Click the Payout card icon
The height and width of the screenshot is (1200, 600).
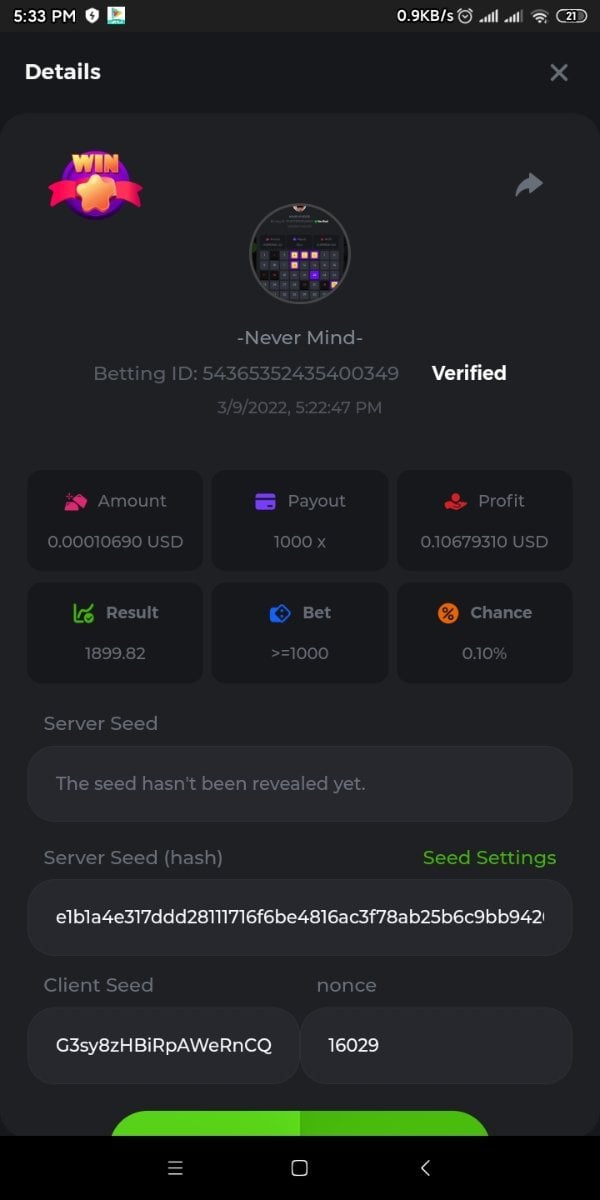coord(265,501)
